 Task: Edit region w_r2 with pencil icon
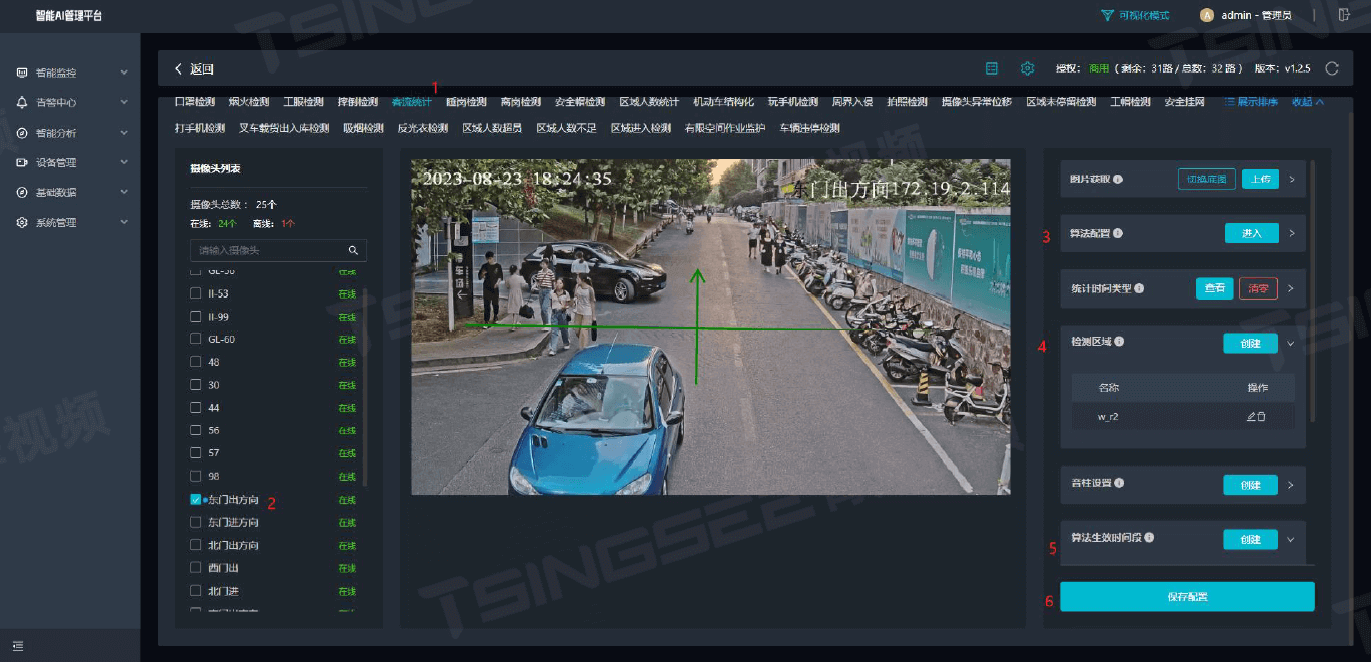tap(1251, 417)
